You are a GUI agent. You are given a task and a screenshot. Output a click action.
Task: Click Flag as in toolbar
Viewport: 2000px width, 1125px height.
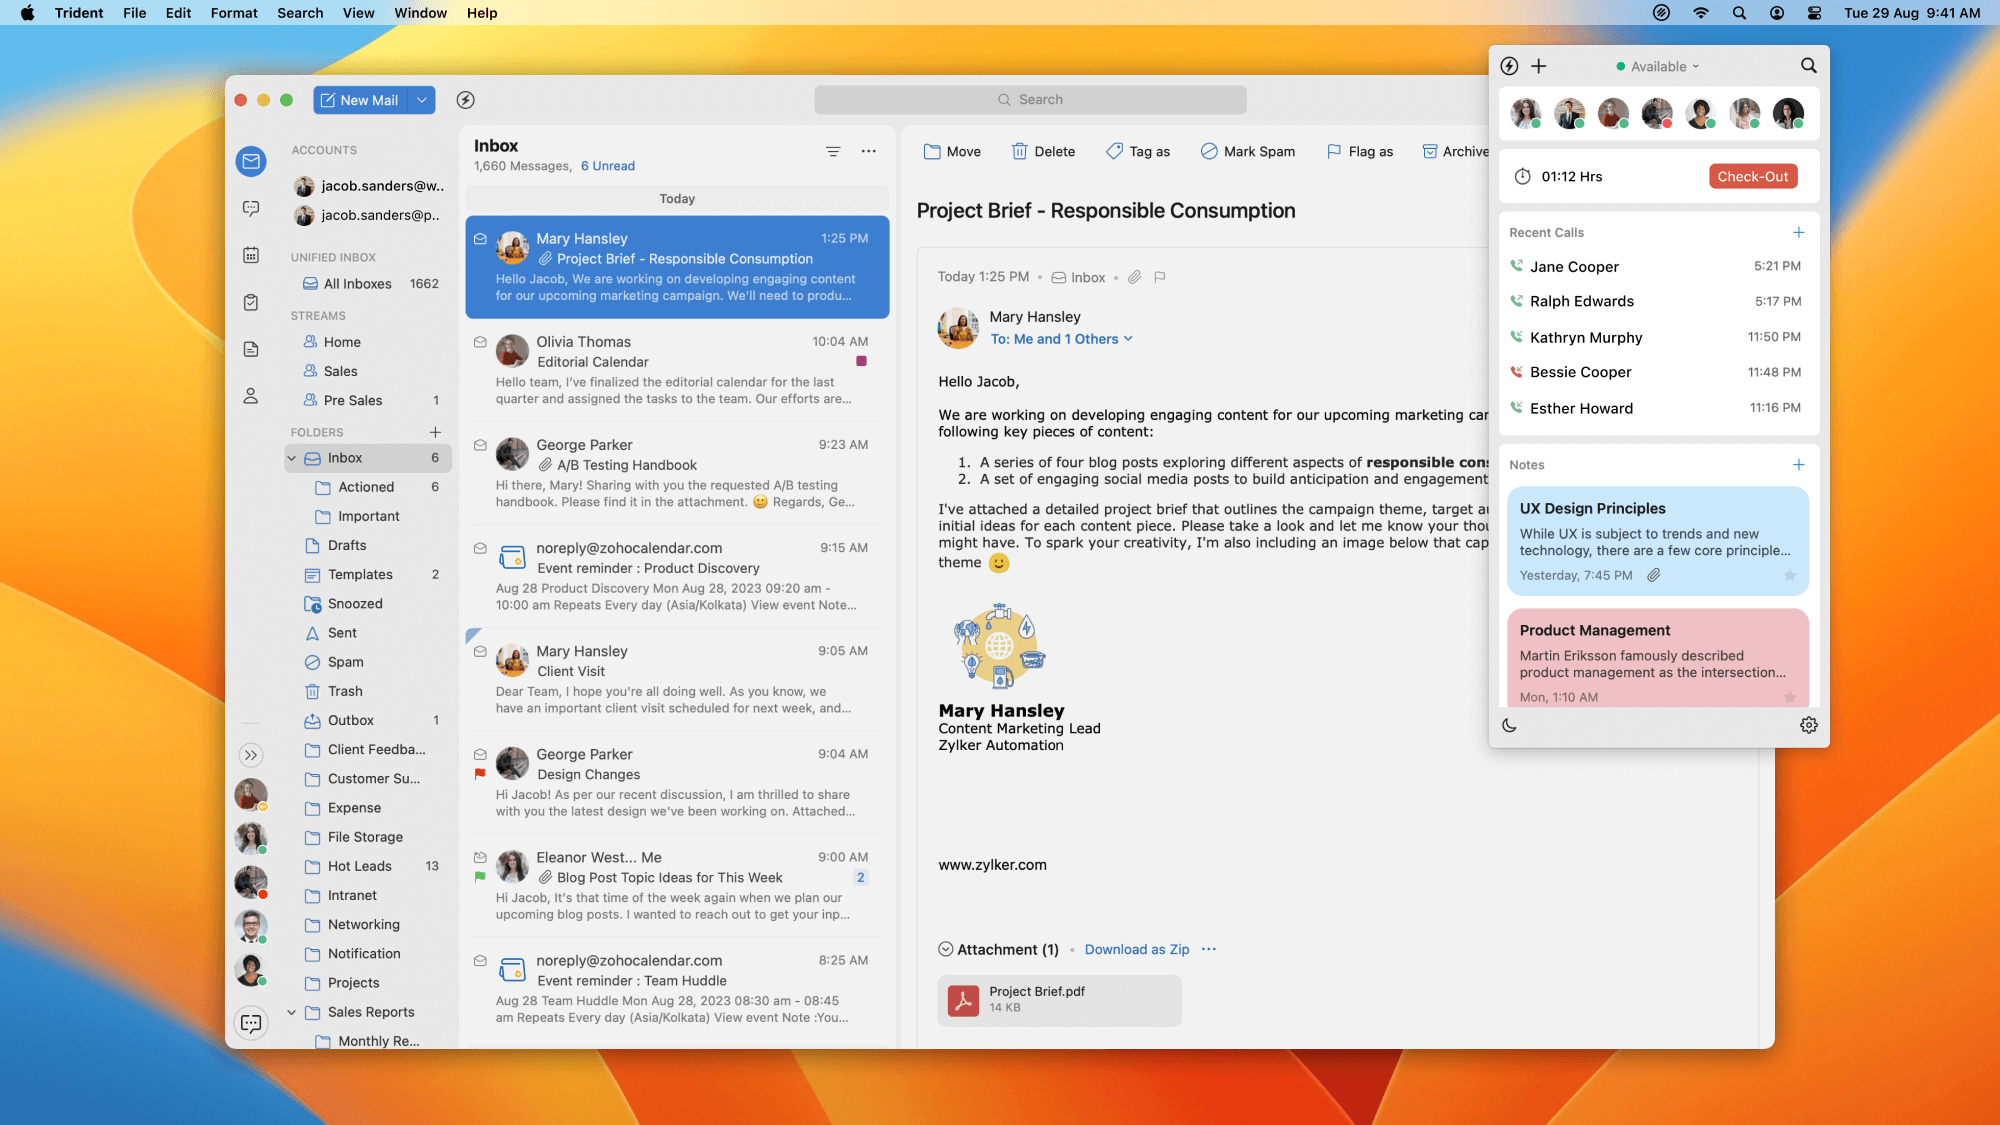point(1359,152)
